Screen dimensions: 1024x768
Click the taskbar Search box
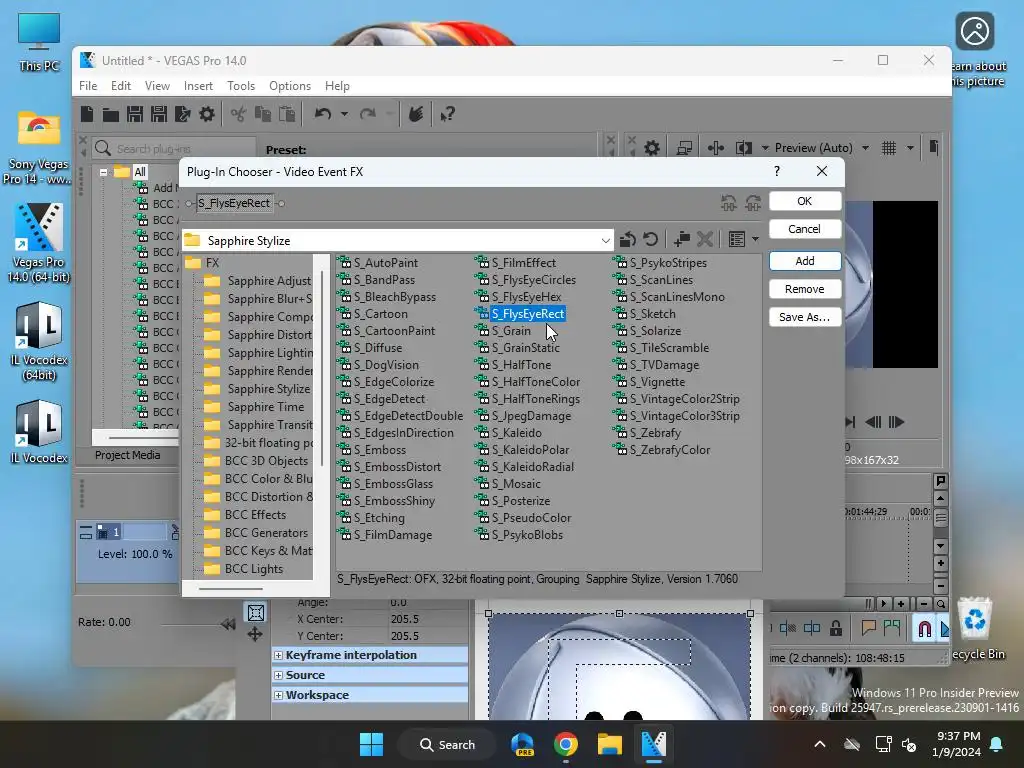[x=448, y=744]
